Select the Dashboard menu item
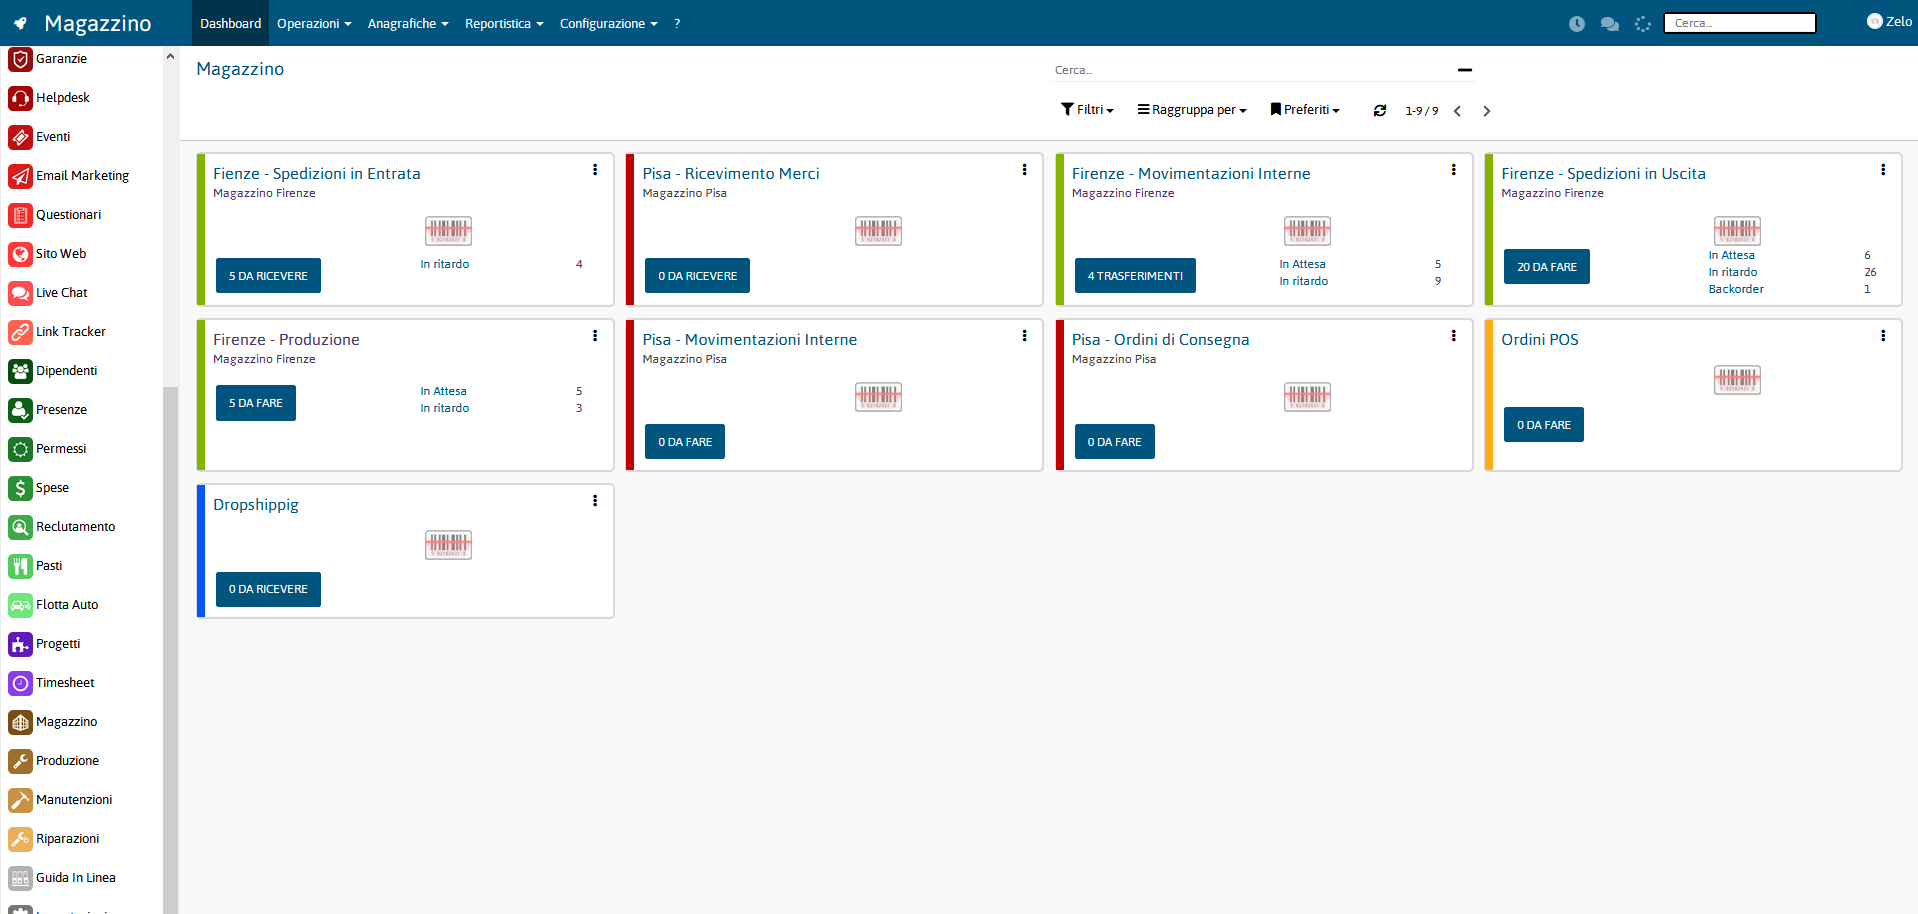Screen dimensions: 1918x914 click(230, 23)
